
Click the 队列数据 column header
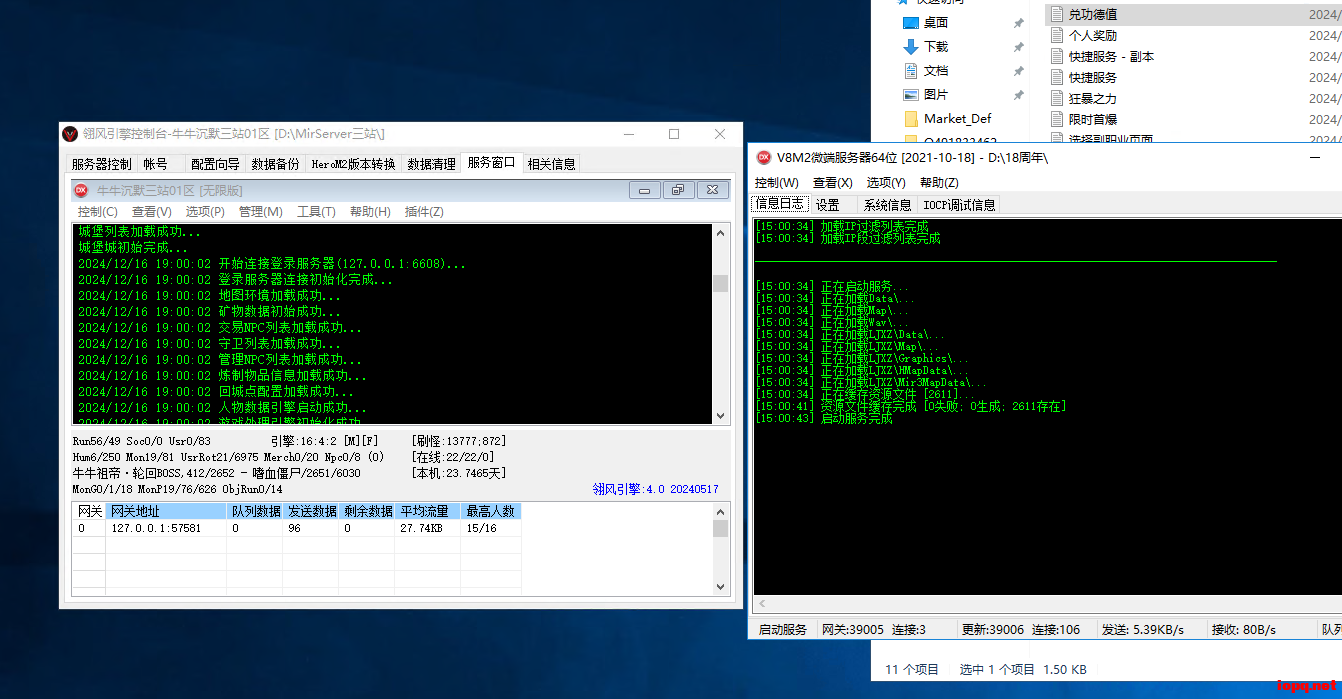[x=255, y=511]
